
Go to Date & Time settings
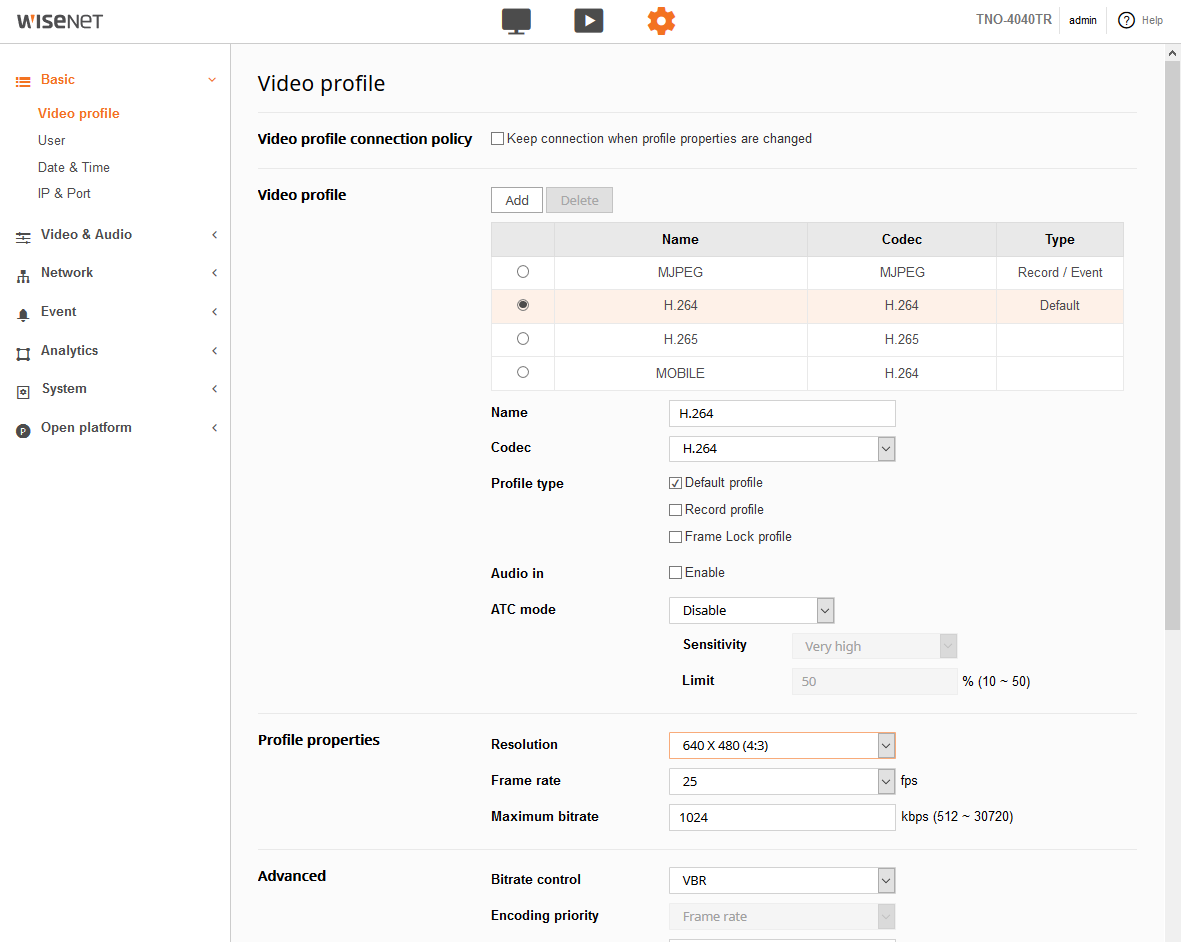click(74, 167)
